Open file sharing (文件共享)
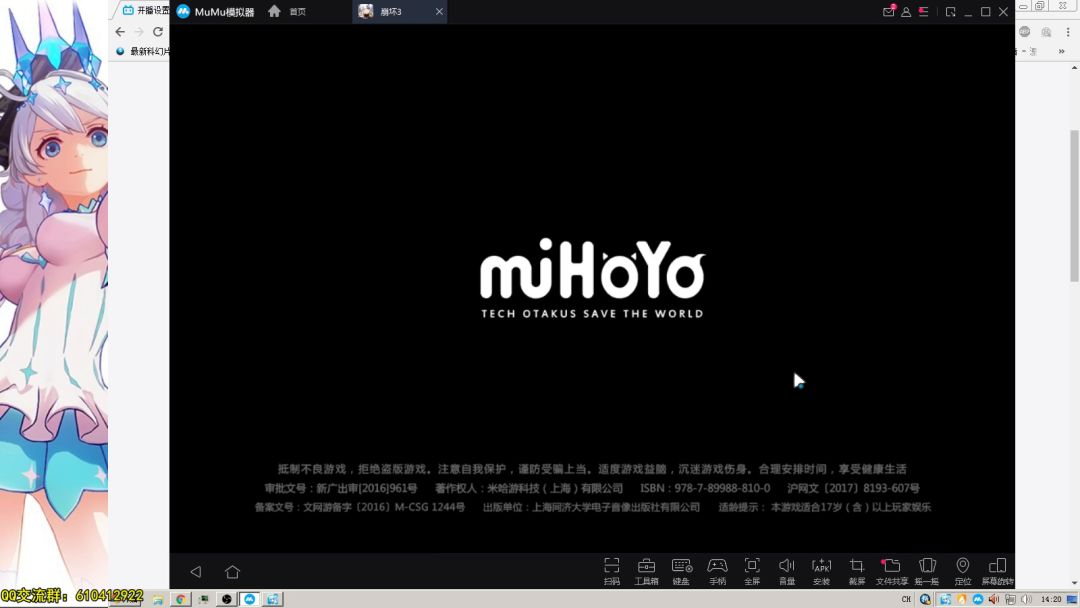The height and width of the screenshot is (608, 1080). click(x=891, y=571)
